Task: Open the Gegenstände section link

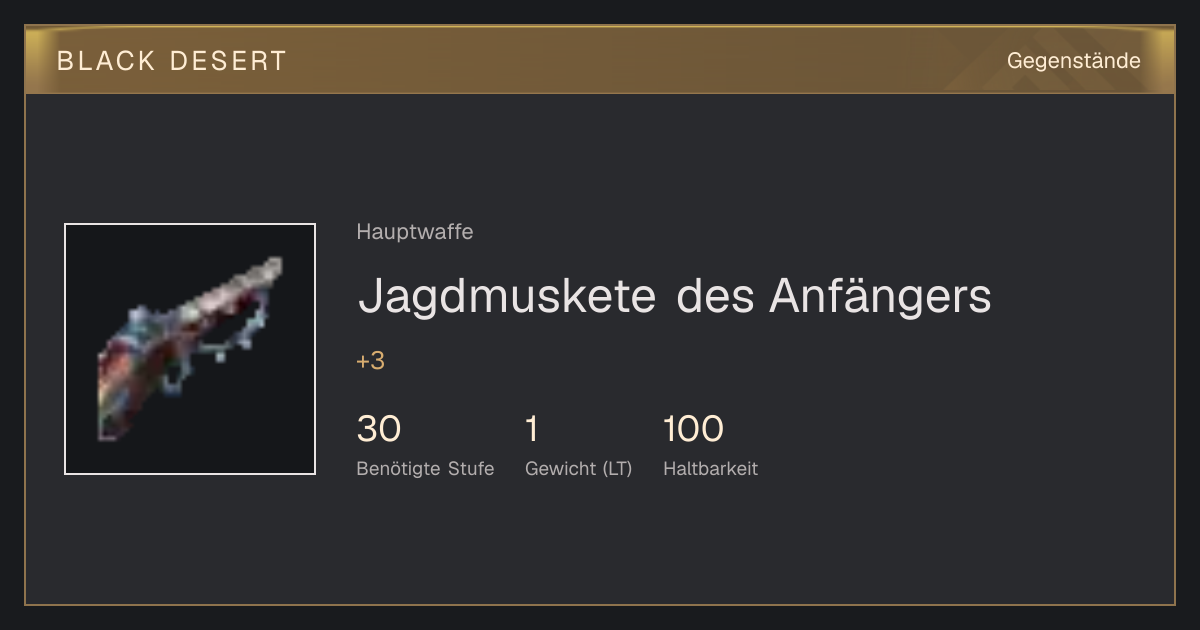Action: tap(1073, 61)
